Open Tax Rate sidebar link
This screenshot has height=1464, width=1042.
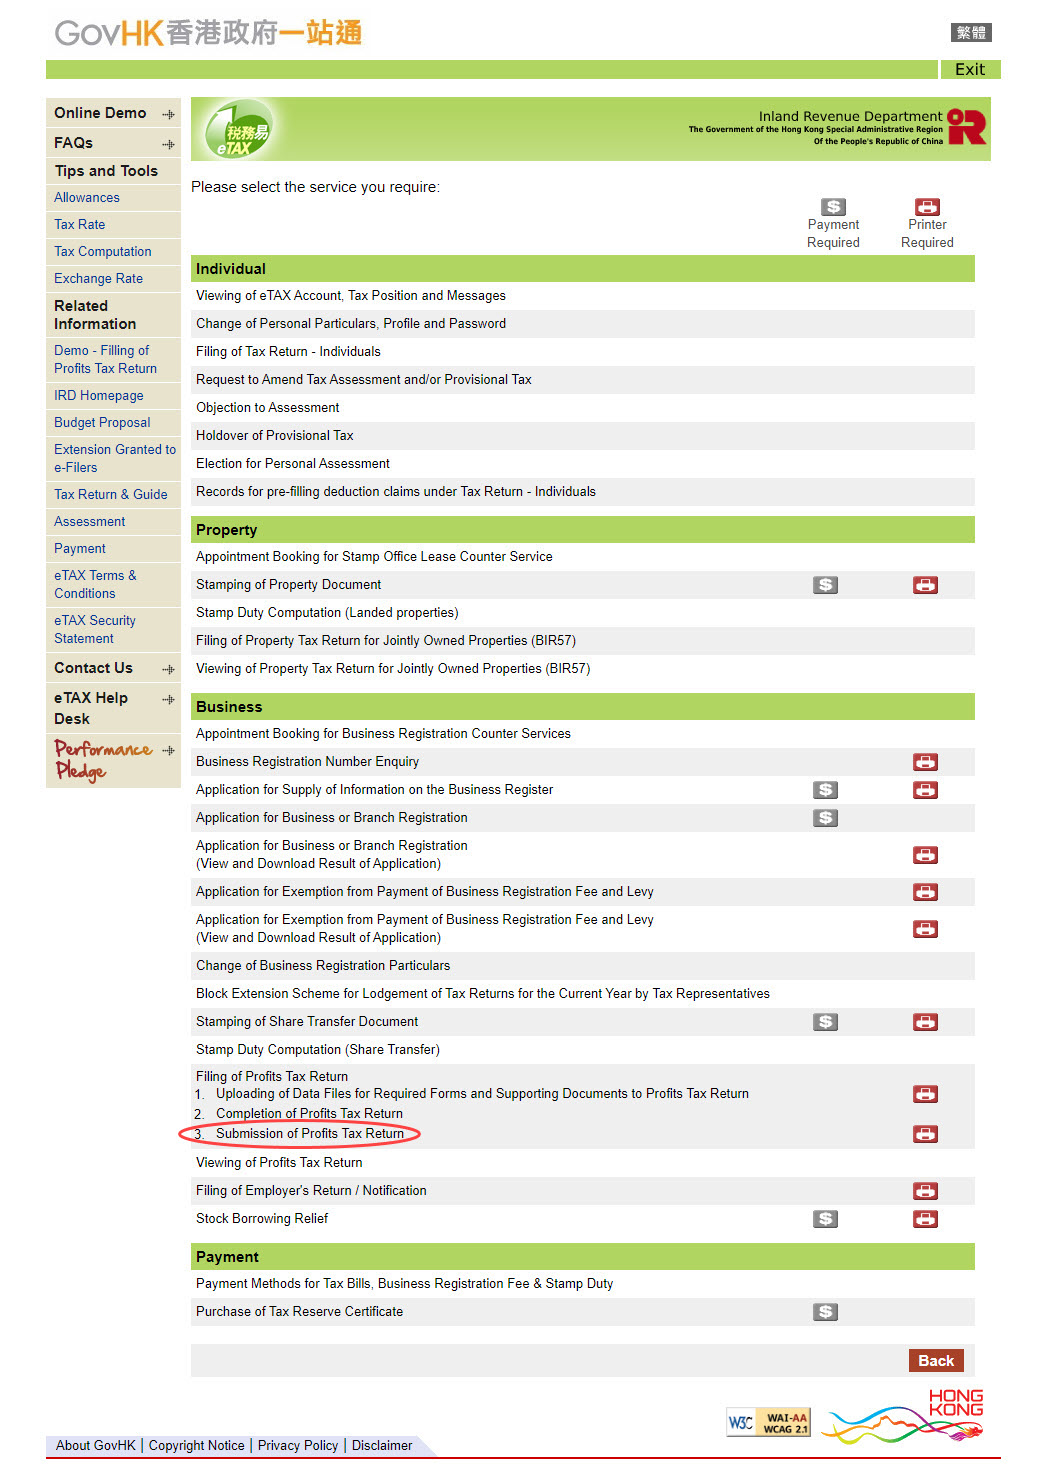click(x=79, y=225)
